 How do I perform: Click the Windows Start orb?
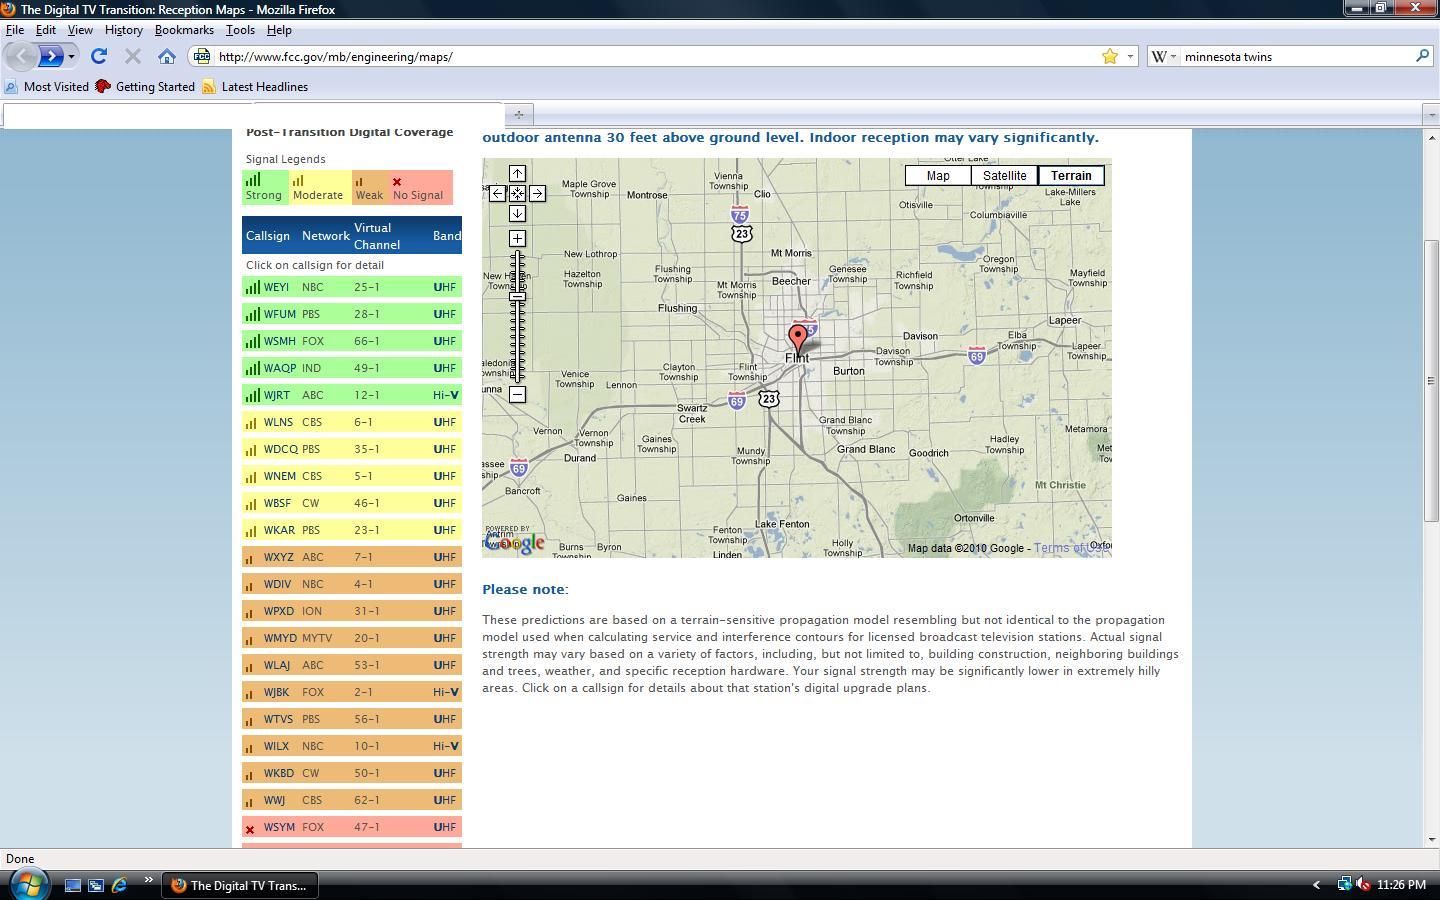[x=28, y=884]
